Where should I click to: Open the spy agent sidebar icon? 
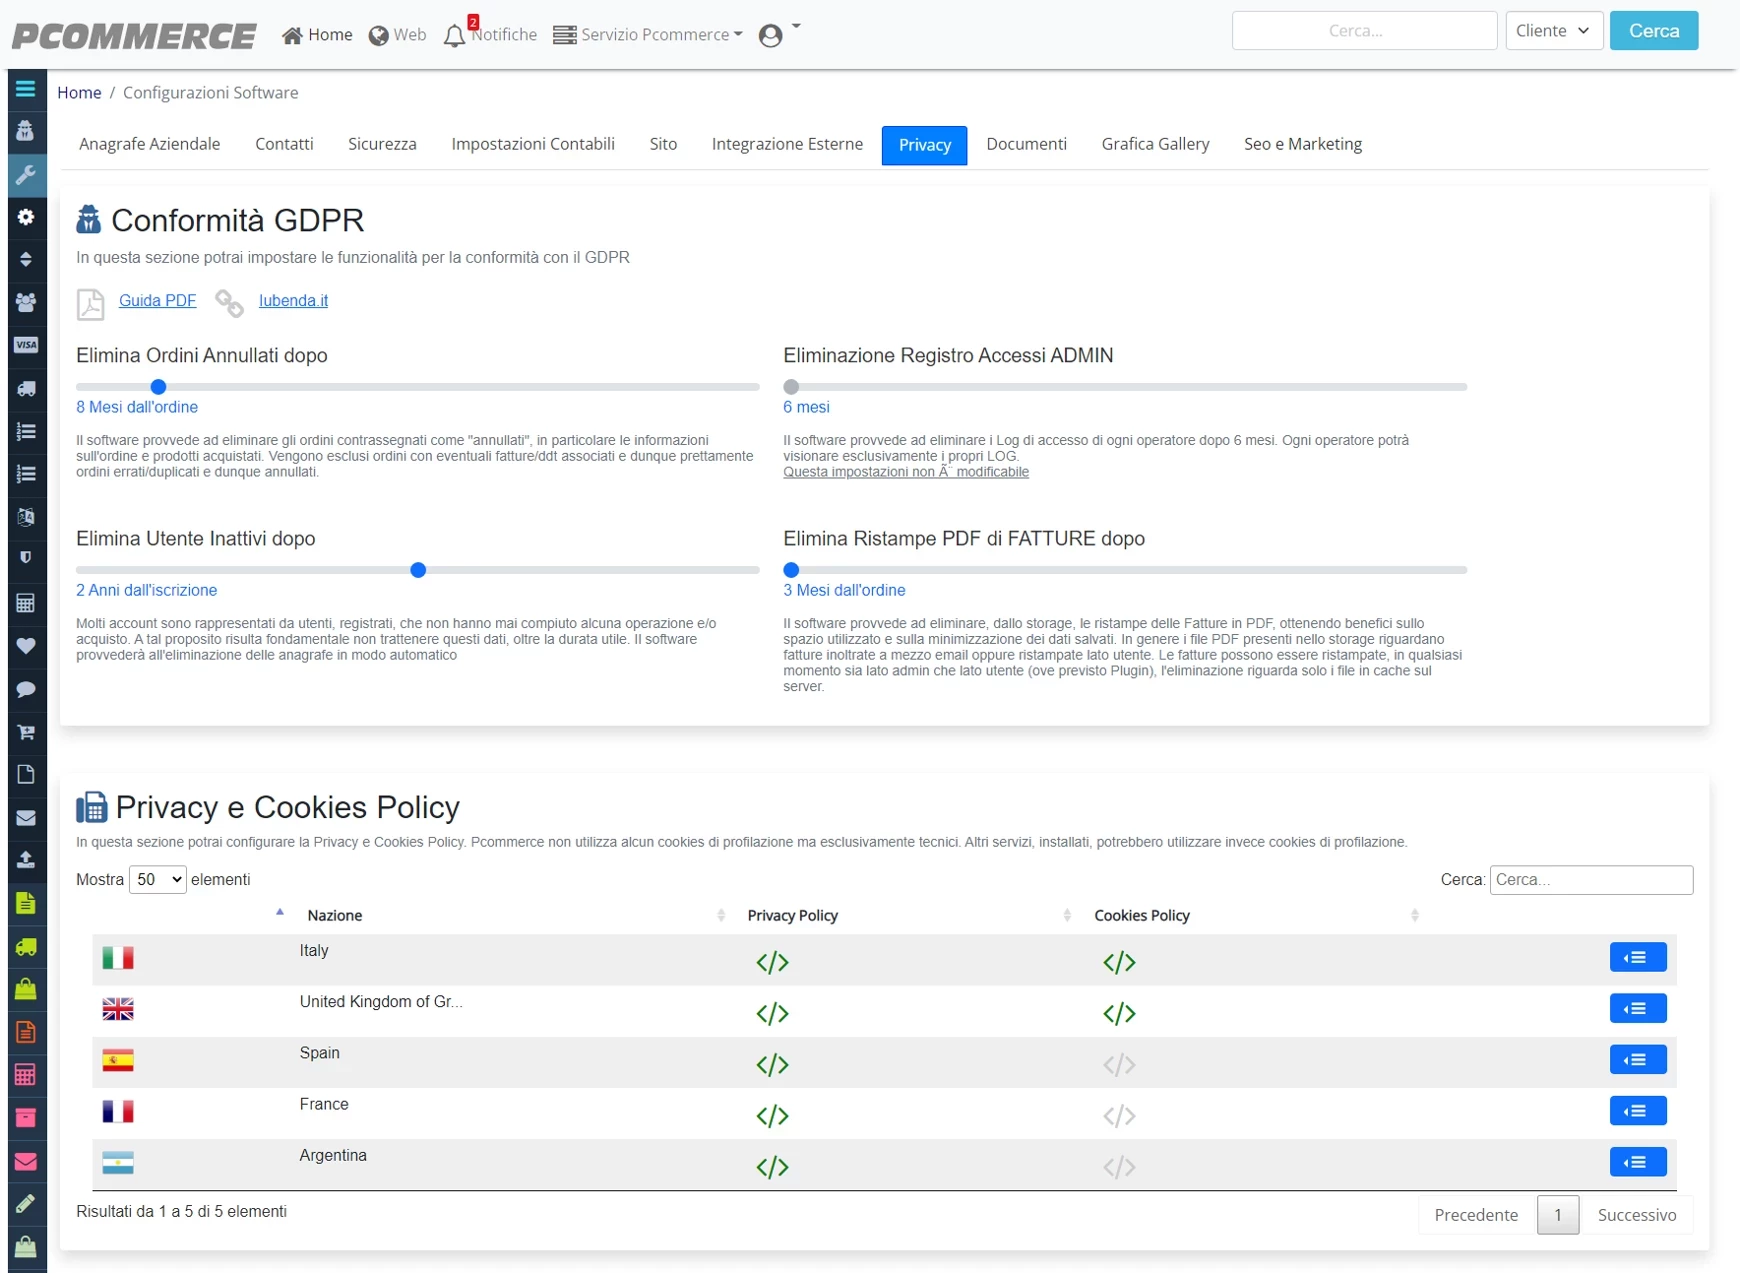point(26,131)
